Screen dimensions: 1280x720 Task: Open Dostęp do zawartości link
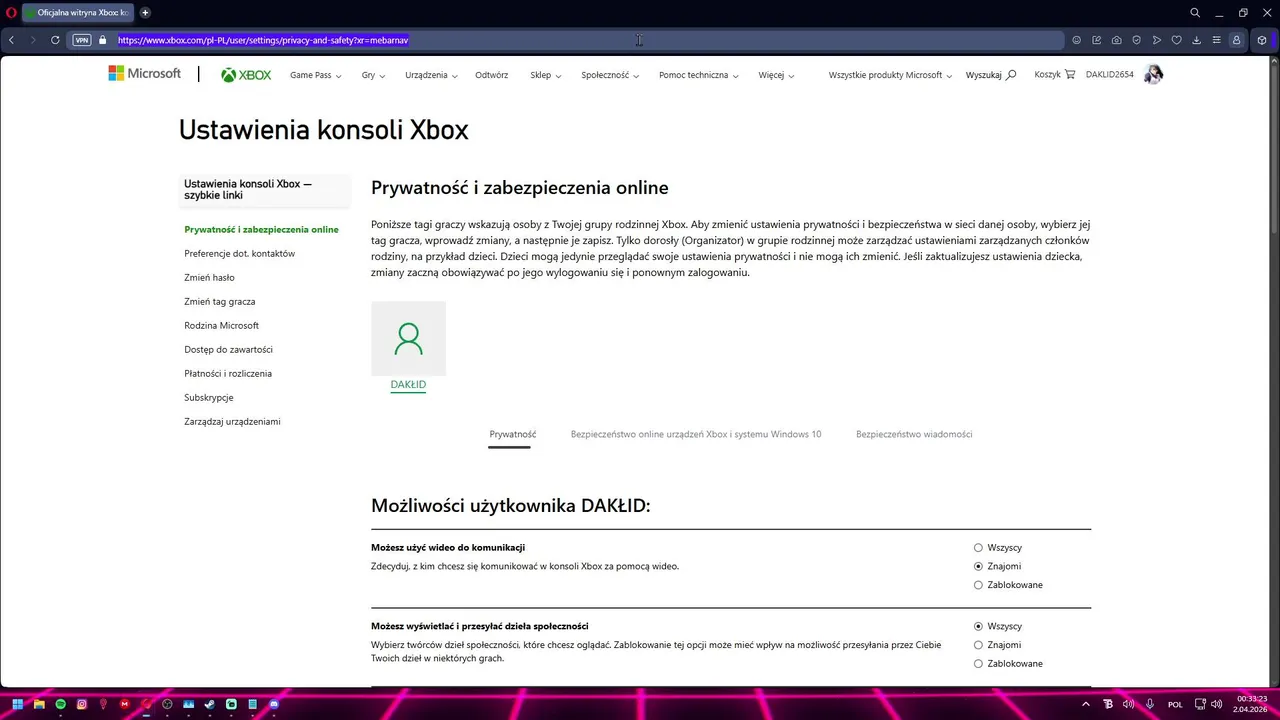(228, 349)
